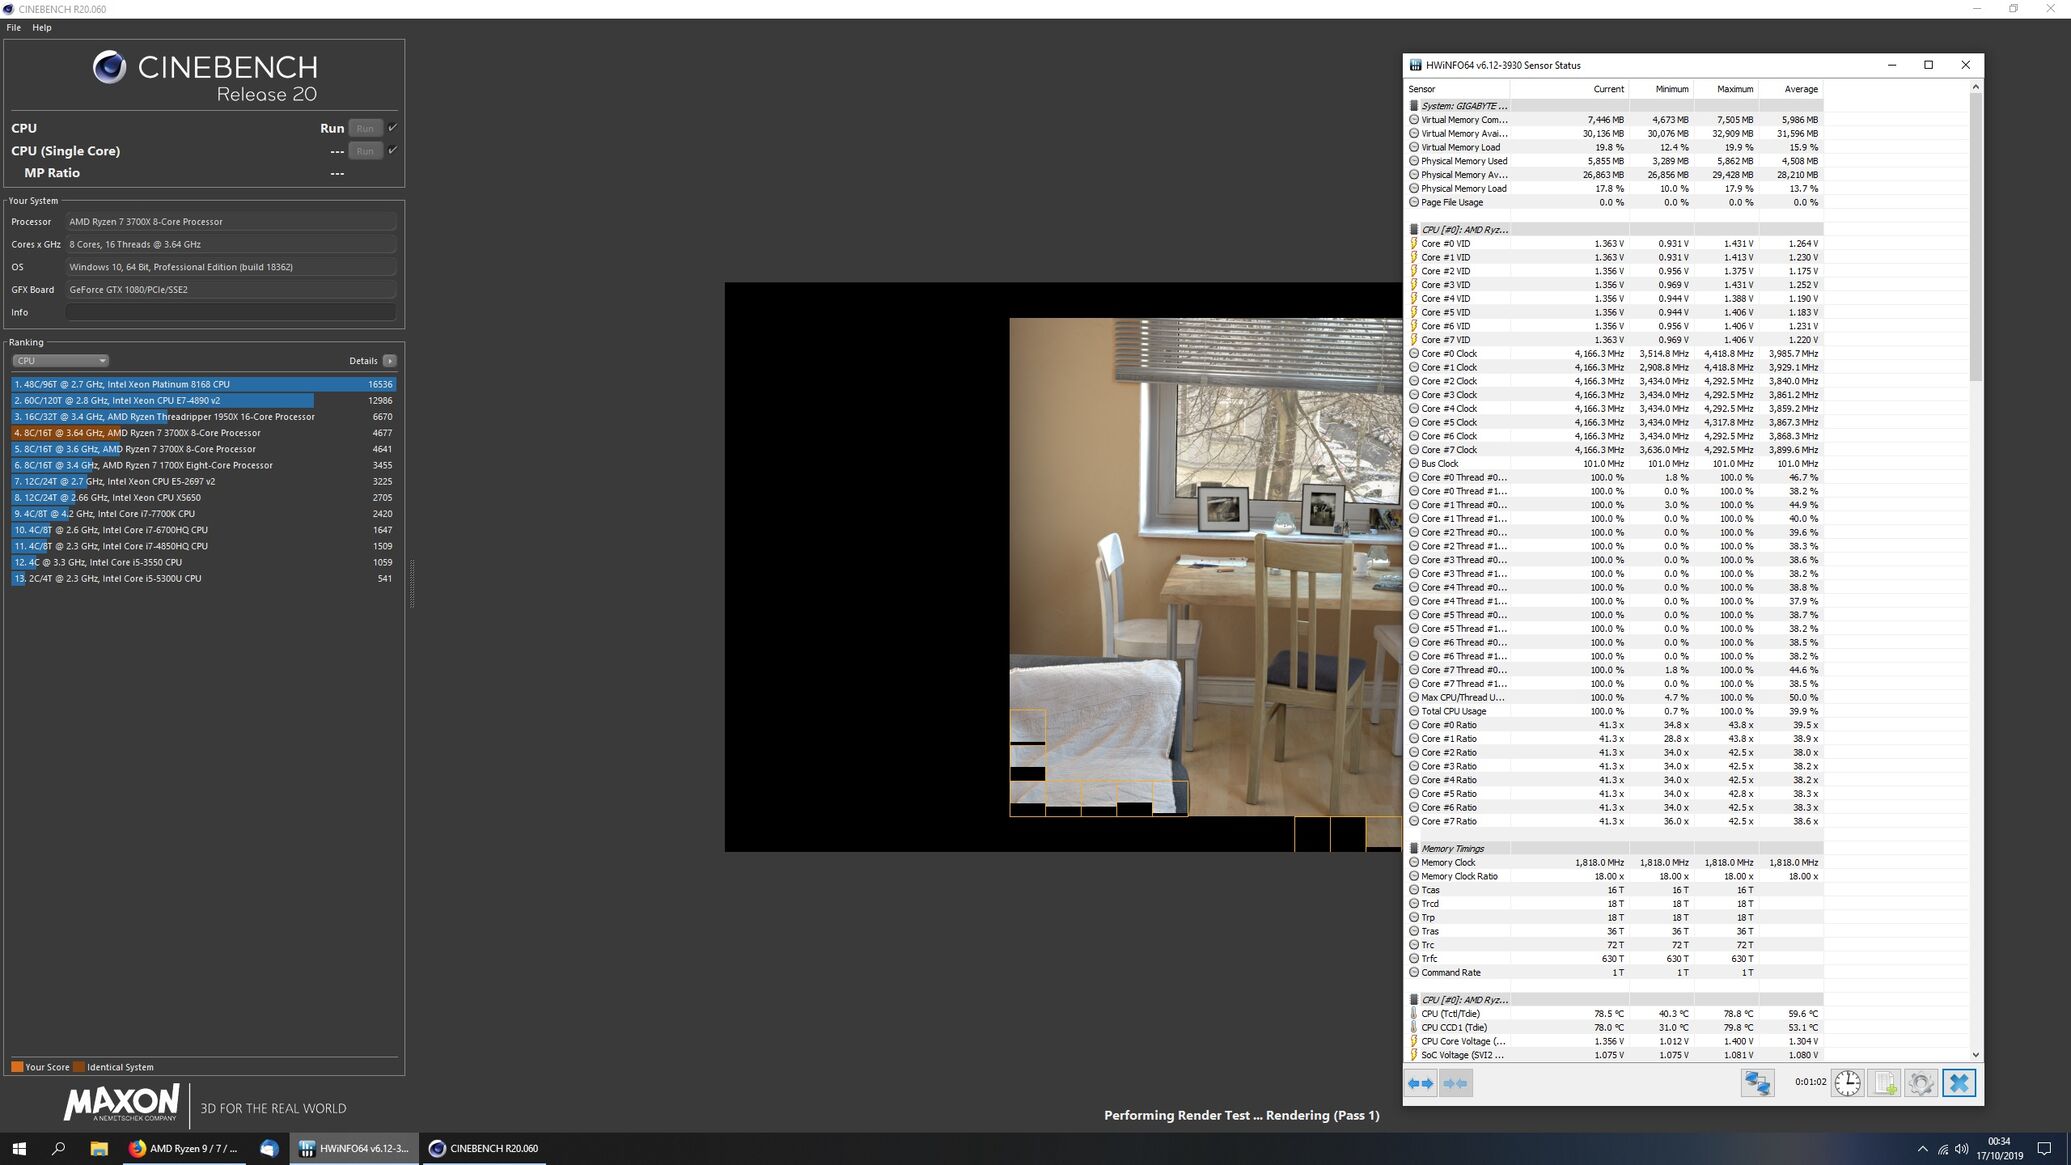Click the SoC Voltage sensor icon
Viewport: 2071px width, 1165px height.
point(1414,1054)
